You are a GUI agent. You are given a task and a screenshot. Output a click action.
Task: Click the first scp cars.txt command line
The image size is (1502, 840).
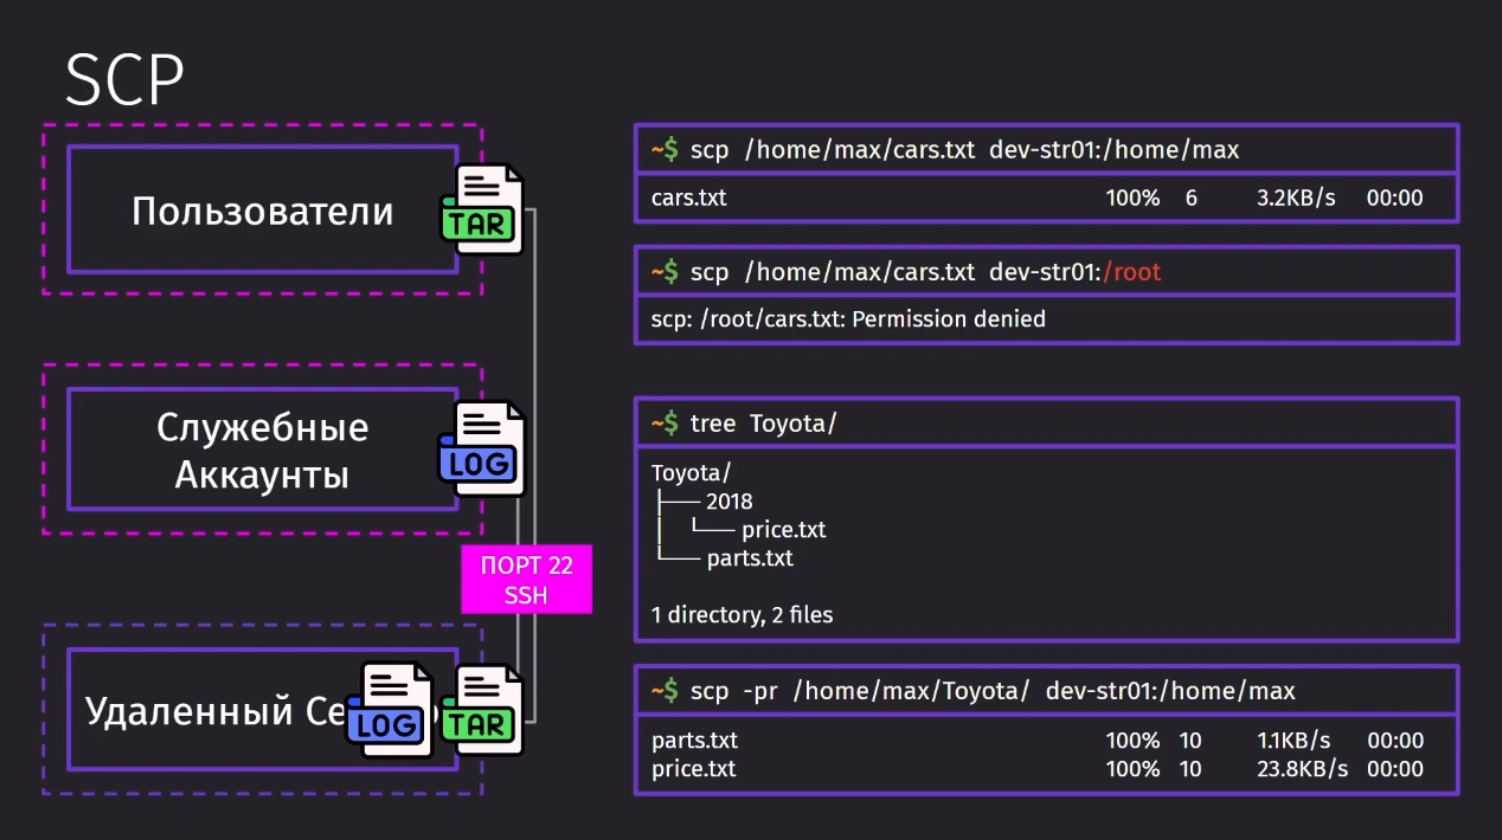click(1046, 150)
